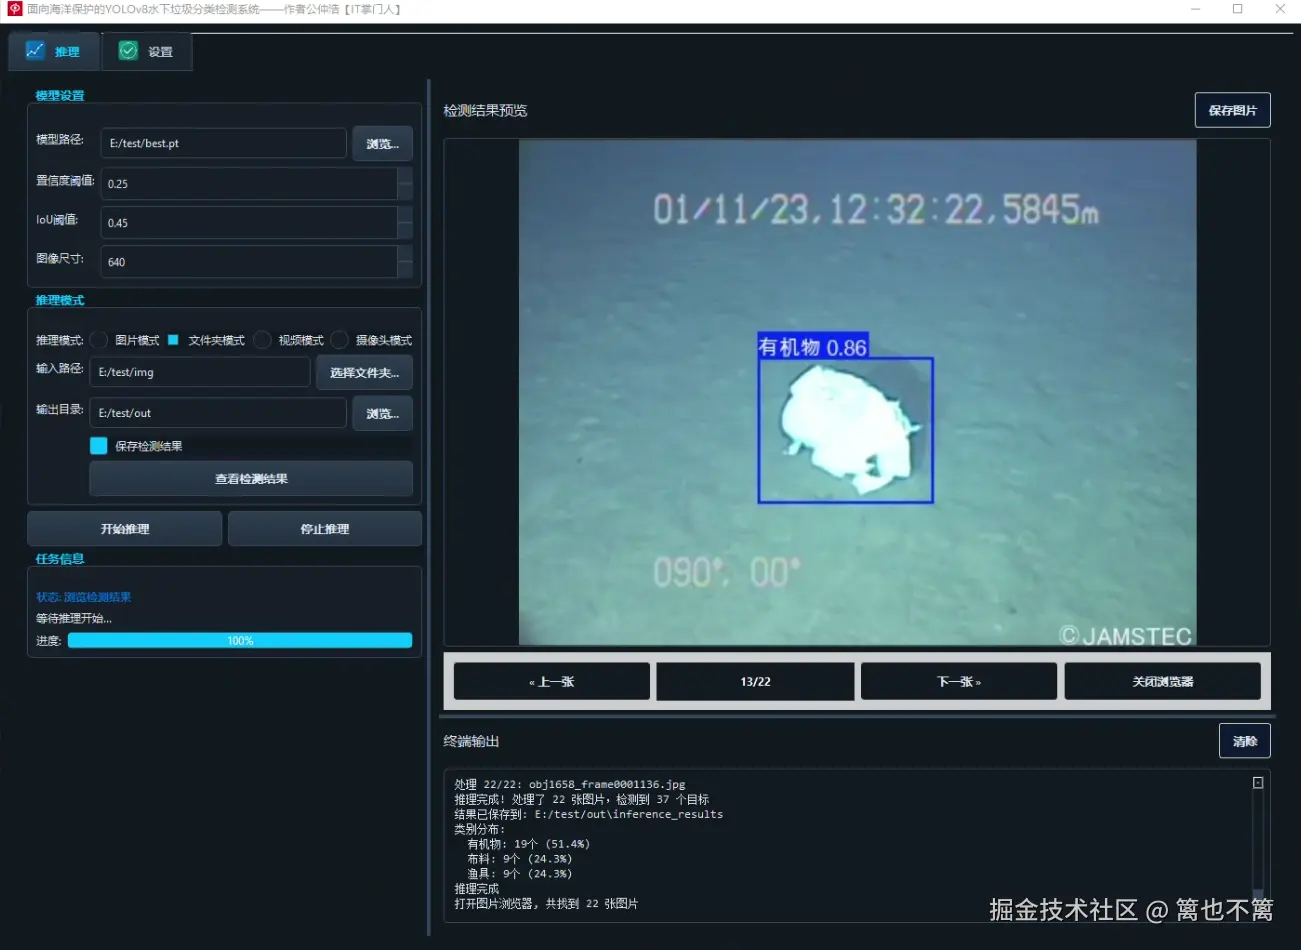Adjust the IoU阈值 spinner arrows
Screen dimensions: 1301x950
(x=405, y=222)
